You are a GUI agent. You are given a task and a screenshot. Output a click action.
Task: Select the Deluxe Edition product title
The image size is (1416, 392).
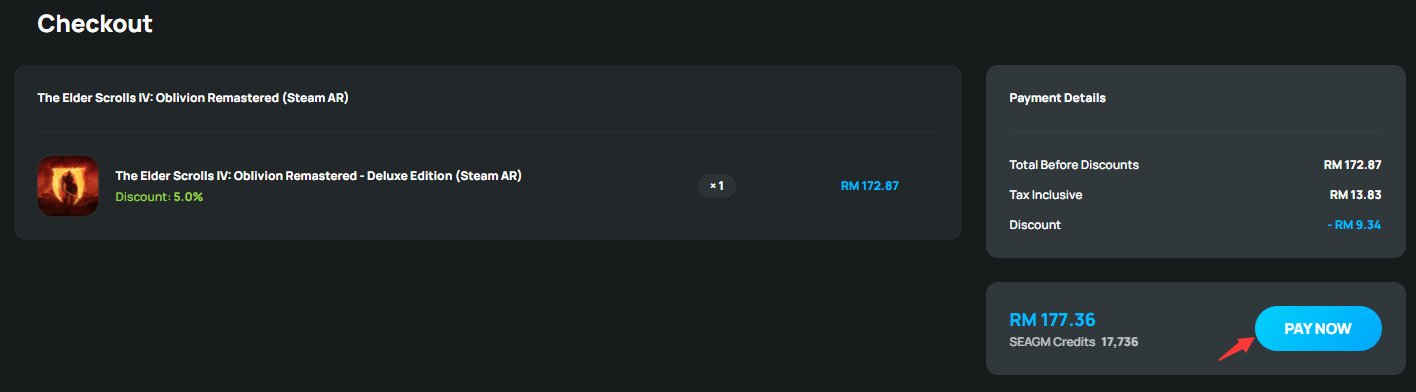318,175
